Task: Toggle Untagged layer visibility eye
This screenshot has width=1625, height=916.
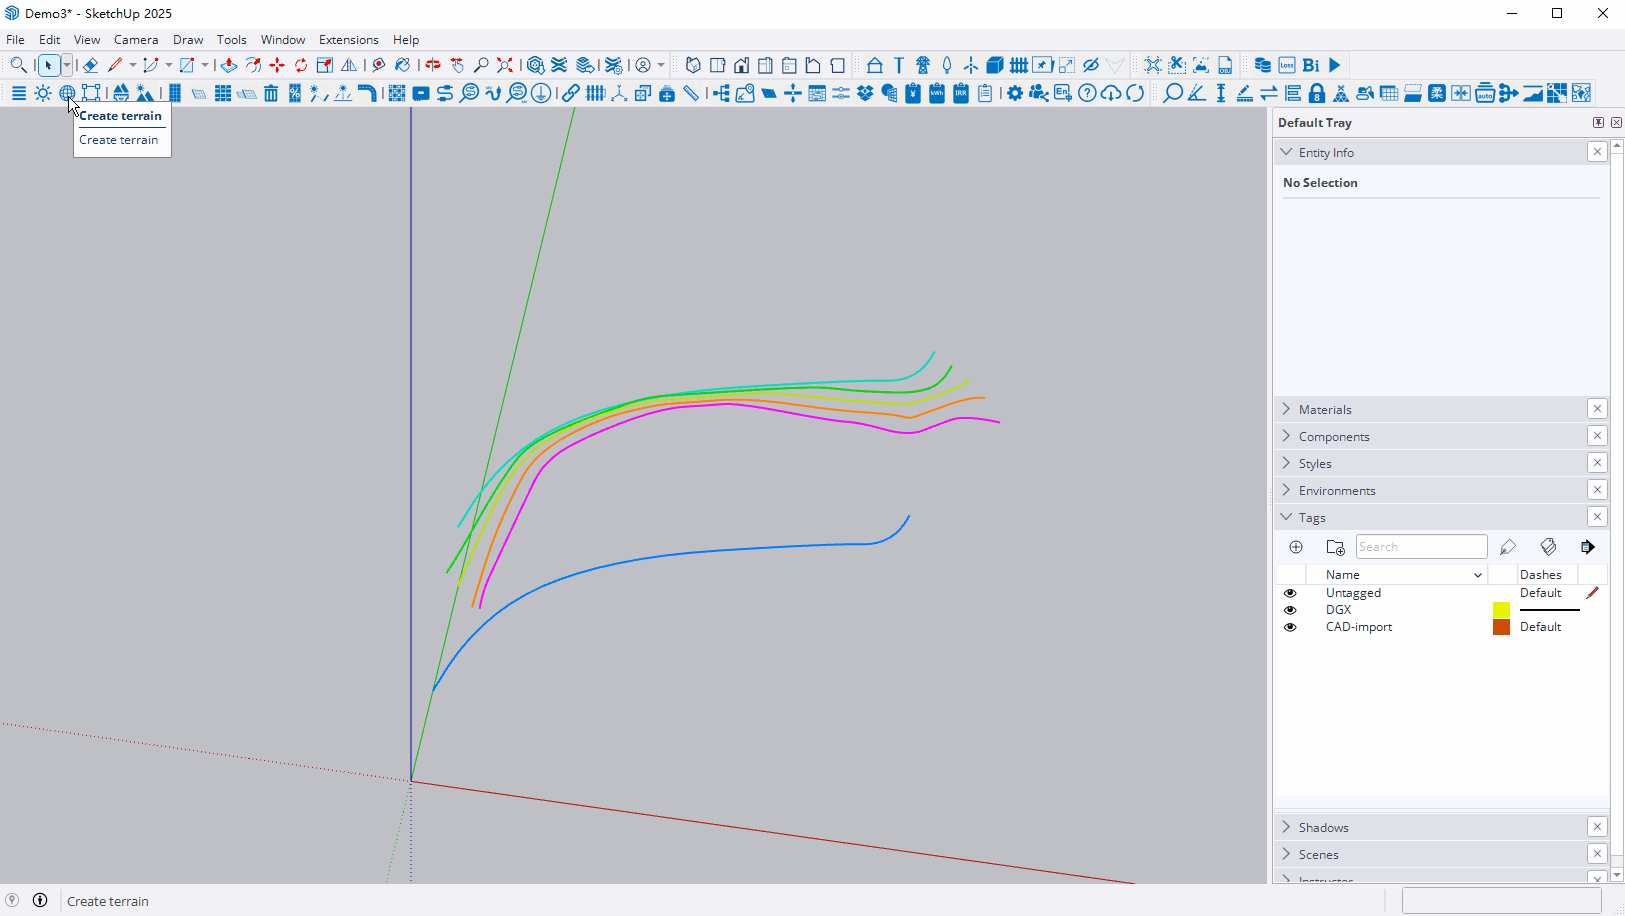Action: (x=1290, y=593)
